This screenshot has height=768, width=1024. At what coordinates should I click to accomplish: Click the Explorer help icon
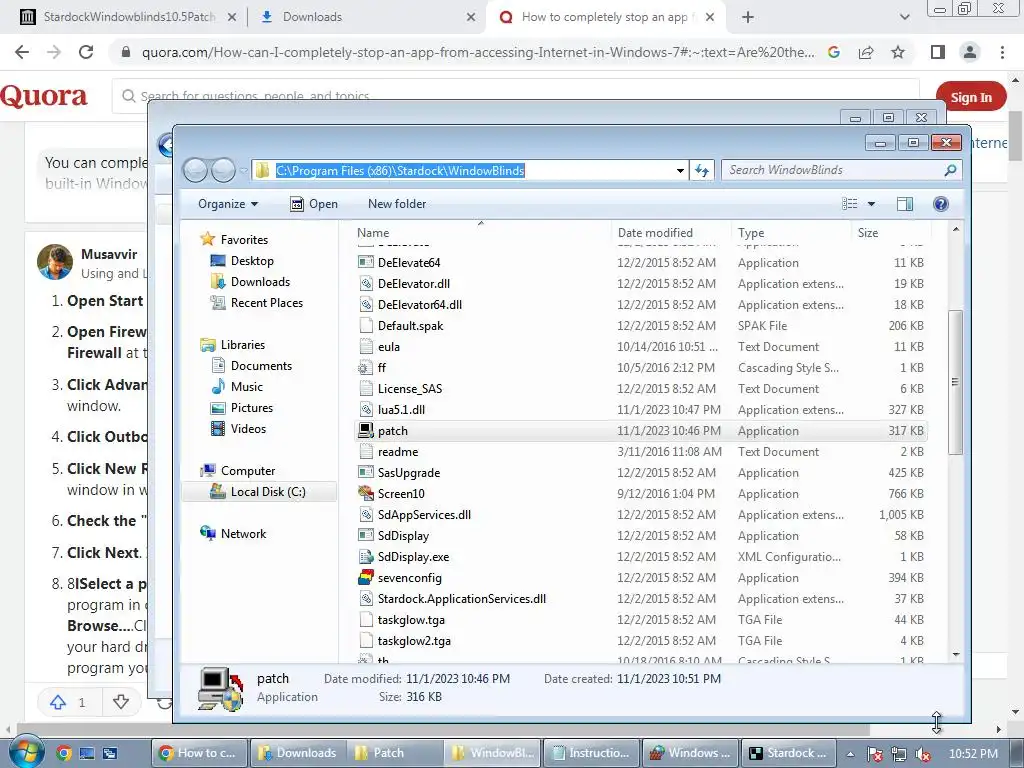940,204
